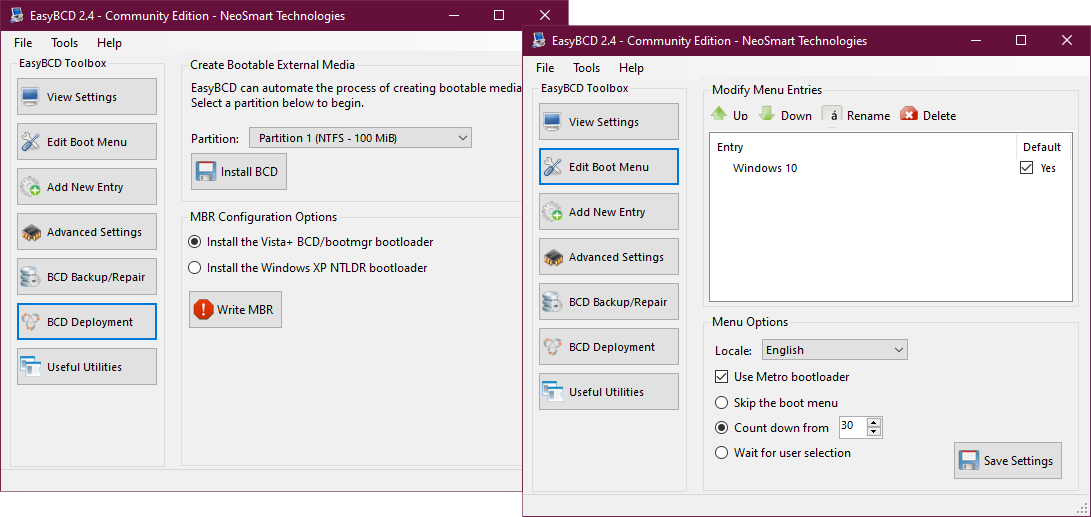This screenshot has width=1091, height=517.
Task: Move the entry down with the Down arrow
Action: point(786,115)
